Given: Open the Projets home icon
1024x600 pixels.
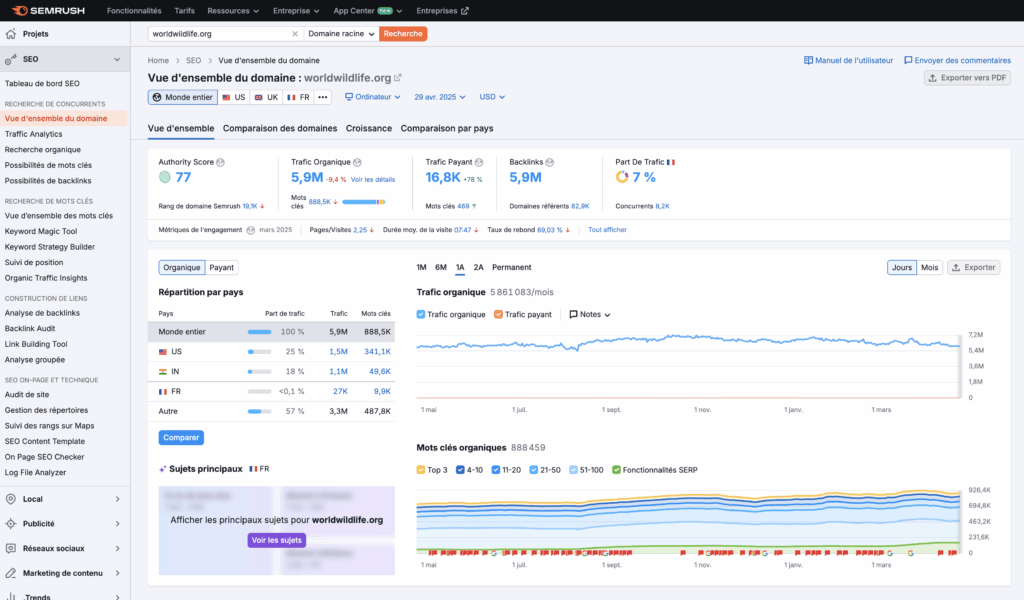Looking at the screenshot, I should 11,34.
